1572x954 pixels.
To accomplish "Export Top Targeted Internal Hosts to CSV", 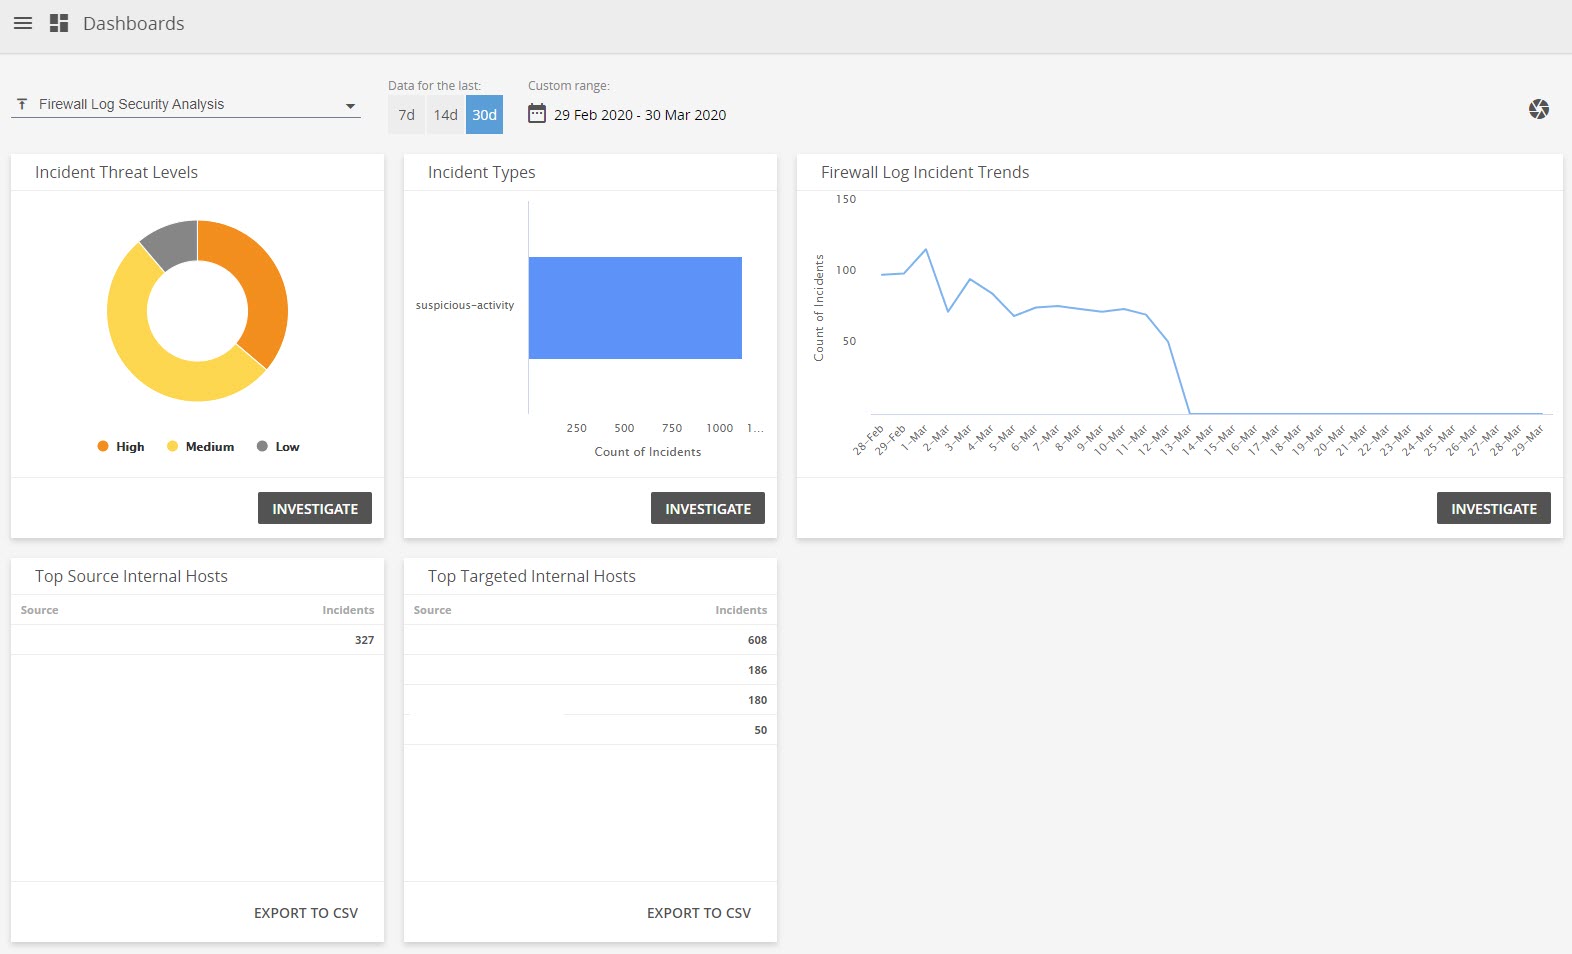I will [699, 913].
